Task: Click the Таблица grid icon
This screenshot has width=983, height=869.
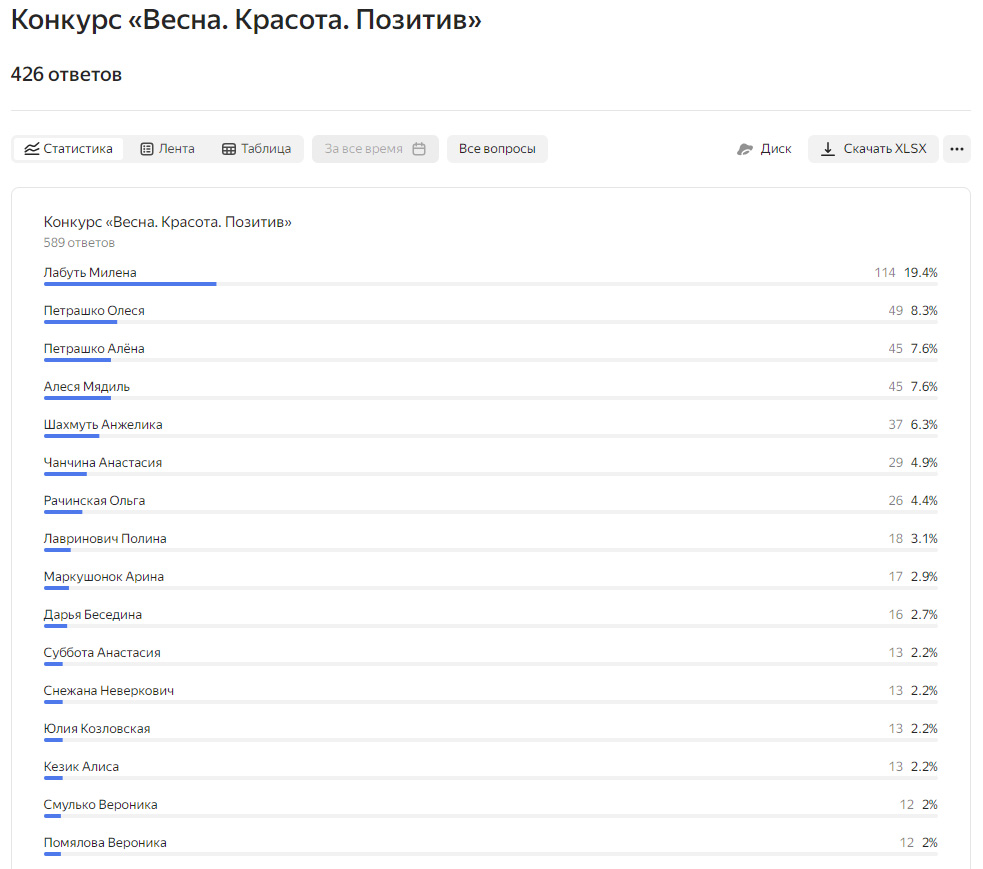Action: pos(229,149)
